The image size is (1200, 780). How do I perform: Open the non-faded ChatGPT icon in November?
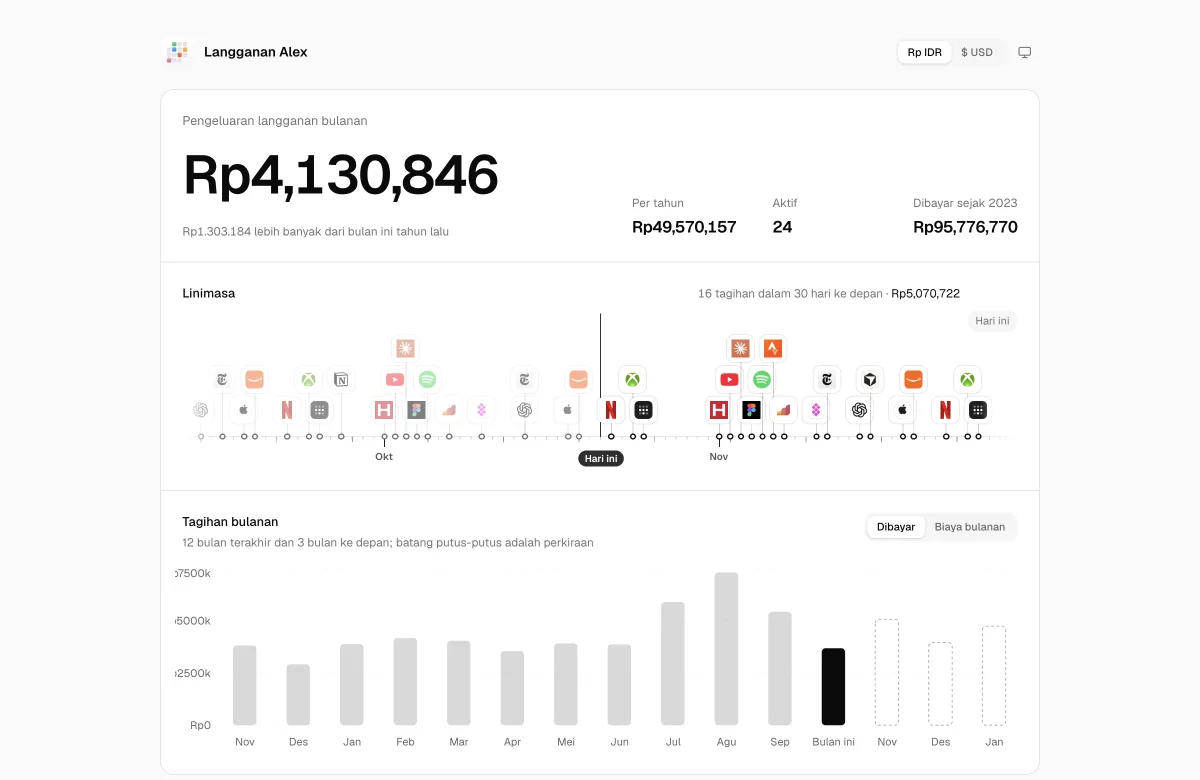(859, 410)
